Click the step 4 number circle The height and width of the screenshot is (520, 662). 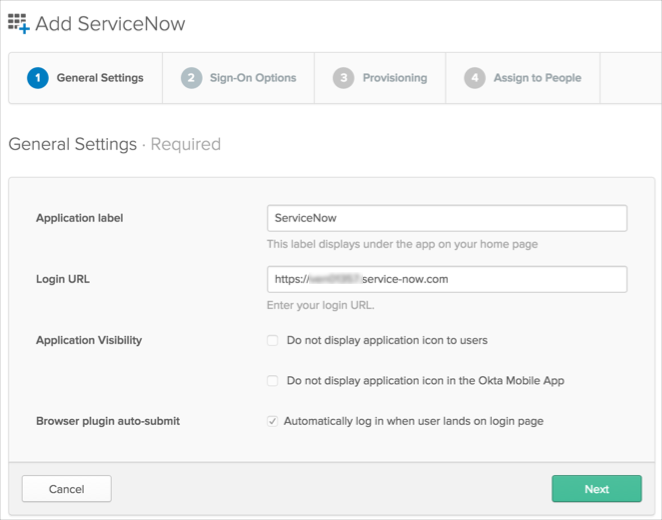[474, 78]
